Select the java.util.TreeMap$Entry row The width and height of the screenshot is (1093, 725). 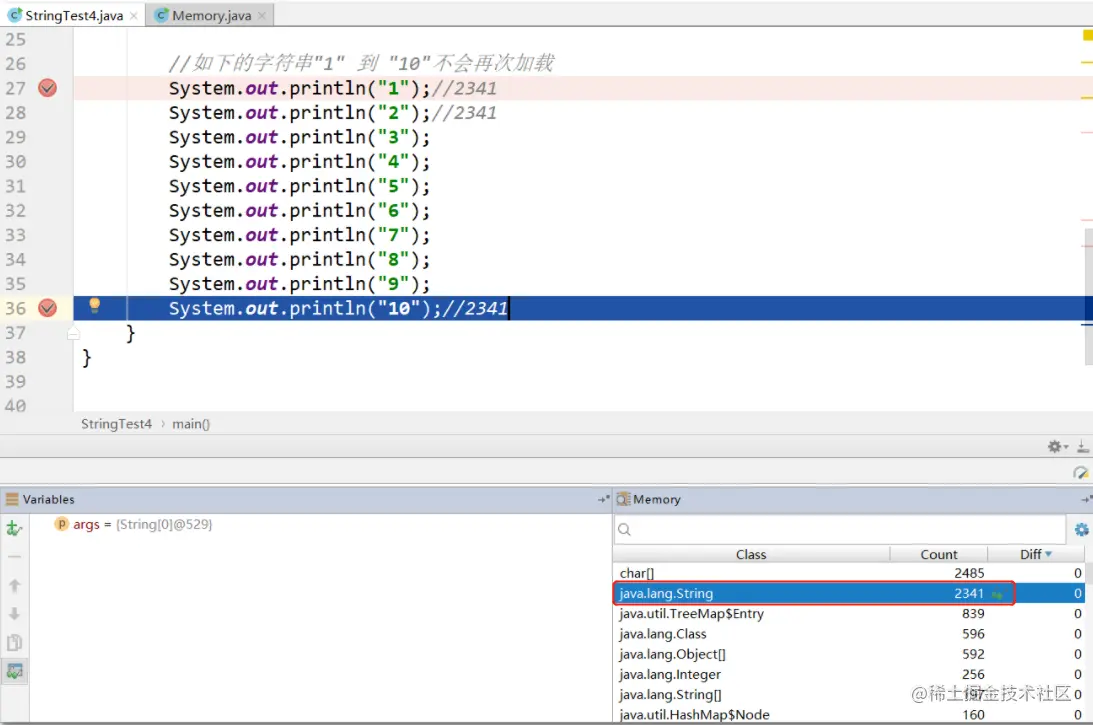pyautogui.click(x=849, y=613)
